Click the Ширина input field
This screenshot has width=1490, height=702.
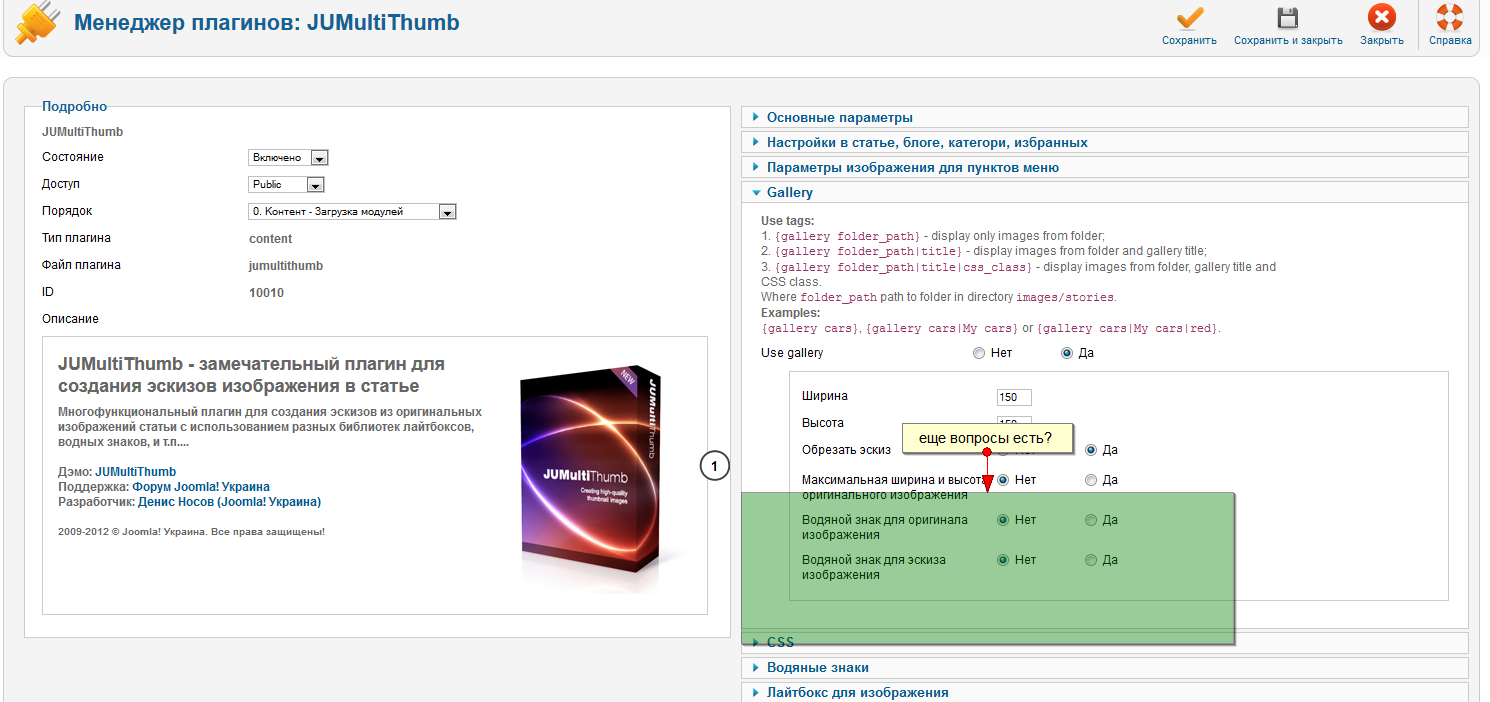[1013, 398]
